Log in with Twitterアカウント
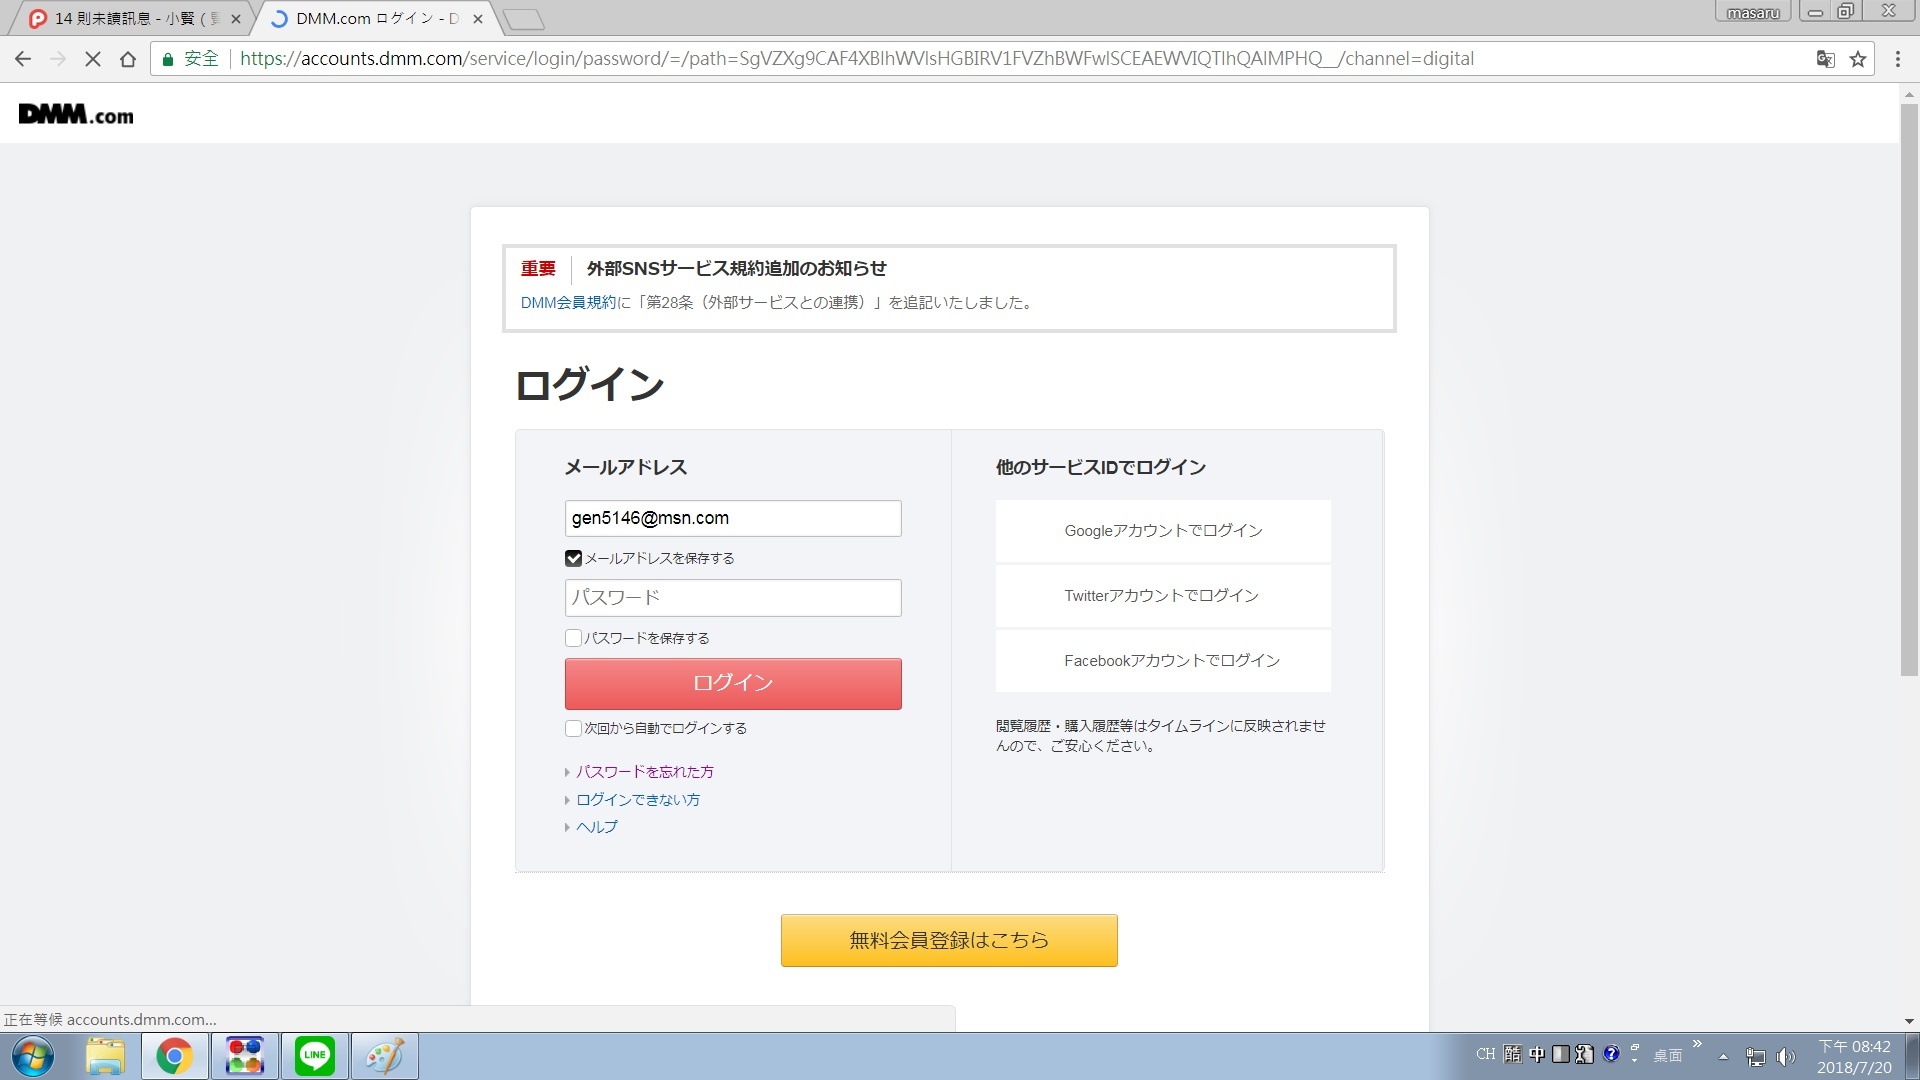 pyautogui.click(x=1163, y=596)
